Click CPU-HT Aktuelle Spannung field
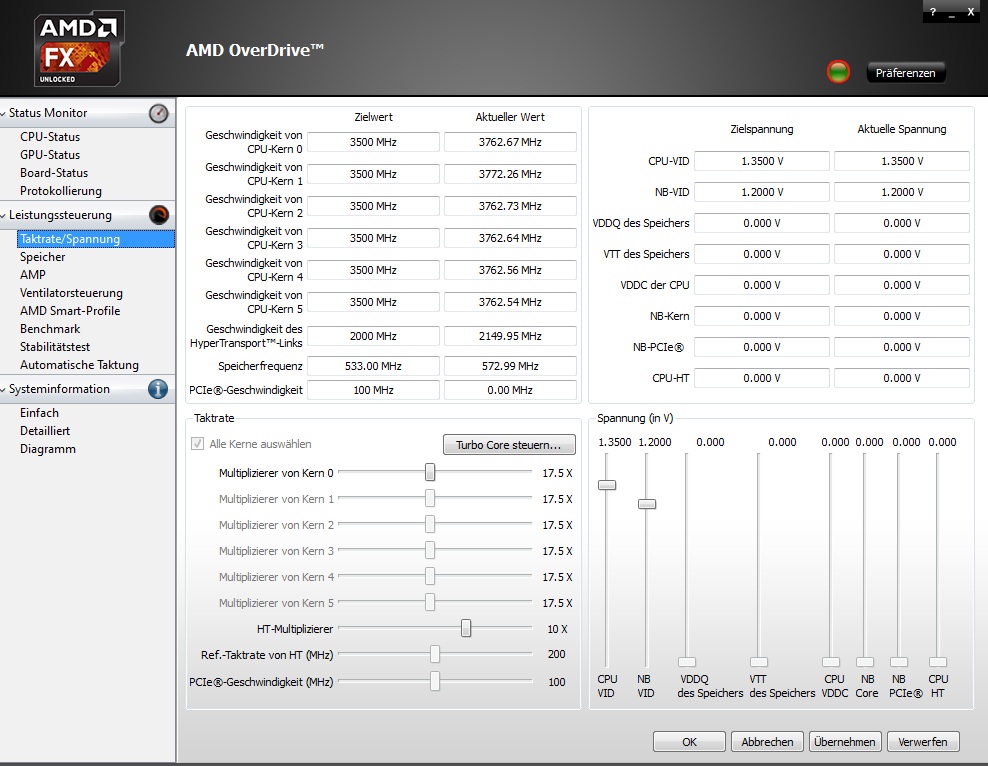 coord(902,378)
